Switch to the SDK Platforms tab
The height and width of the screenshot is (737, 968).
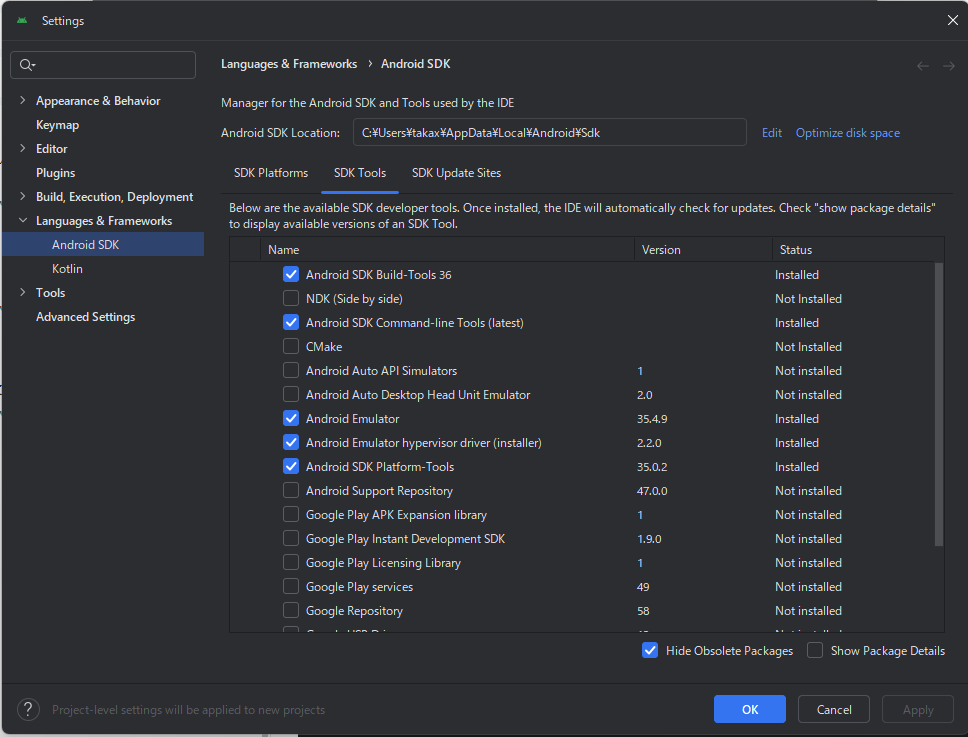[x=271, y=173]
